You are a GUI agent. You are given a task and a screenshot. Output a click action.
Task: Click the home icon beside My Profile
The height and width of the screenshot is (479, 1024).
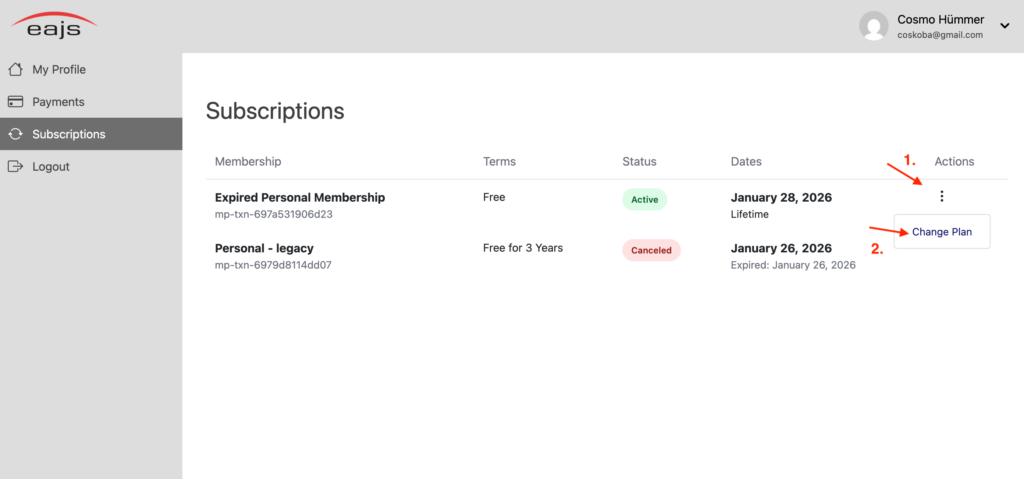coord(15,70)
